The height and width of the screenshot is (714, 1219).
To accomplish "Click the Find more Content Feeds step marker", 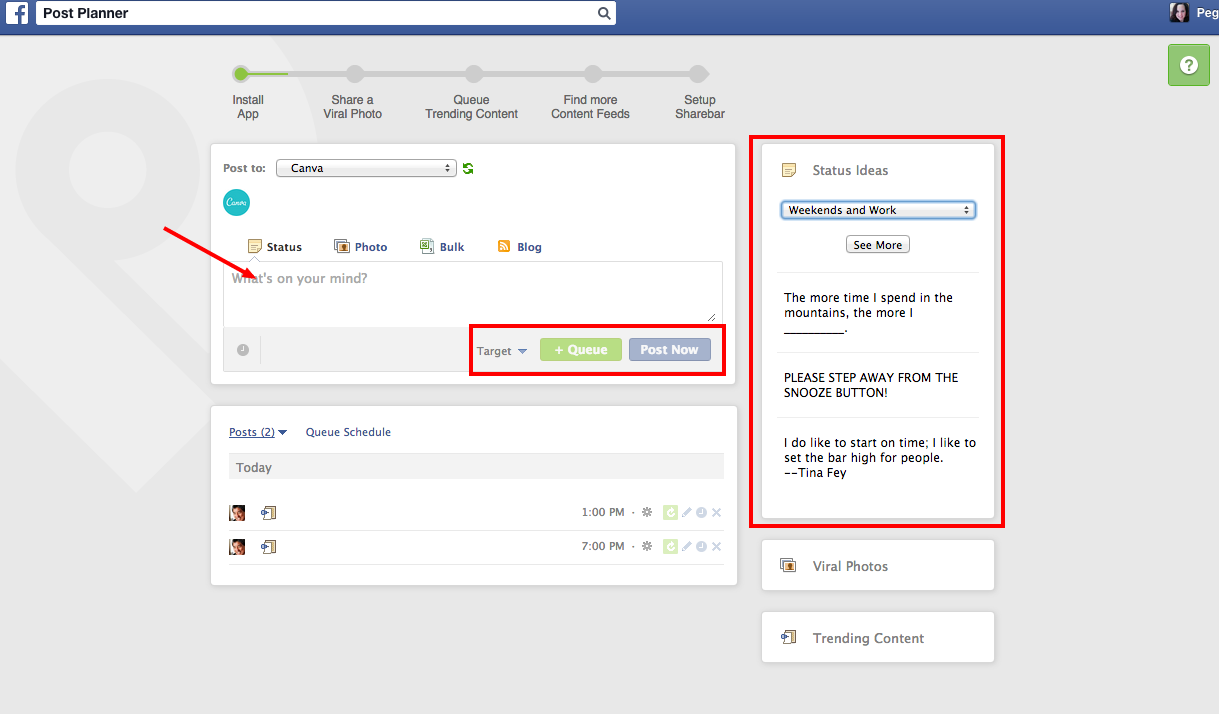I will click(592, 74).
